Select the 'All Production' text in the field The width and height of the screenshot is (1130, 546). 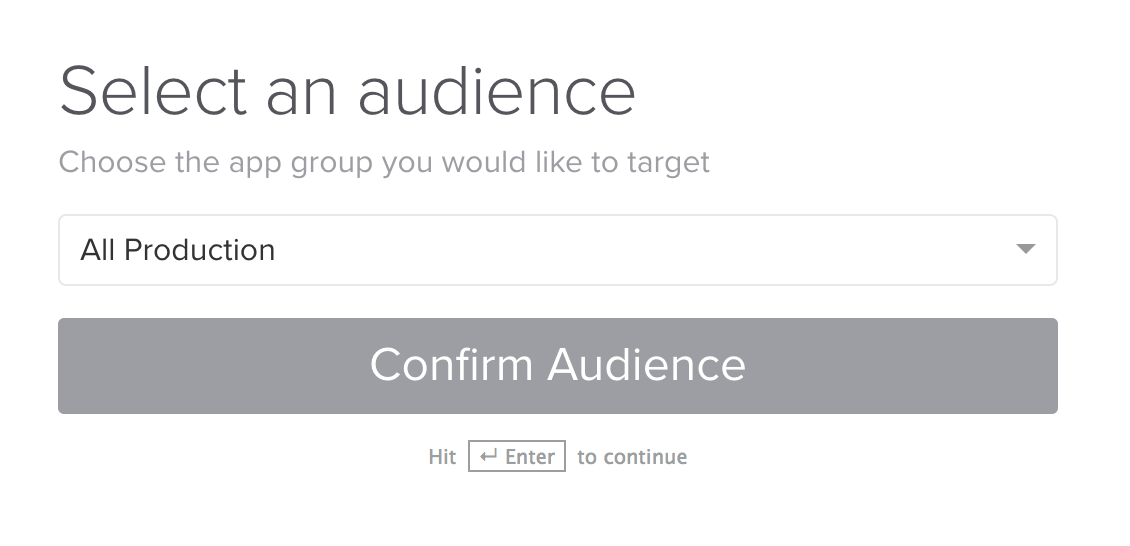[178, 250]
